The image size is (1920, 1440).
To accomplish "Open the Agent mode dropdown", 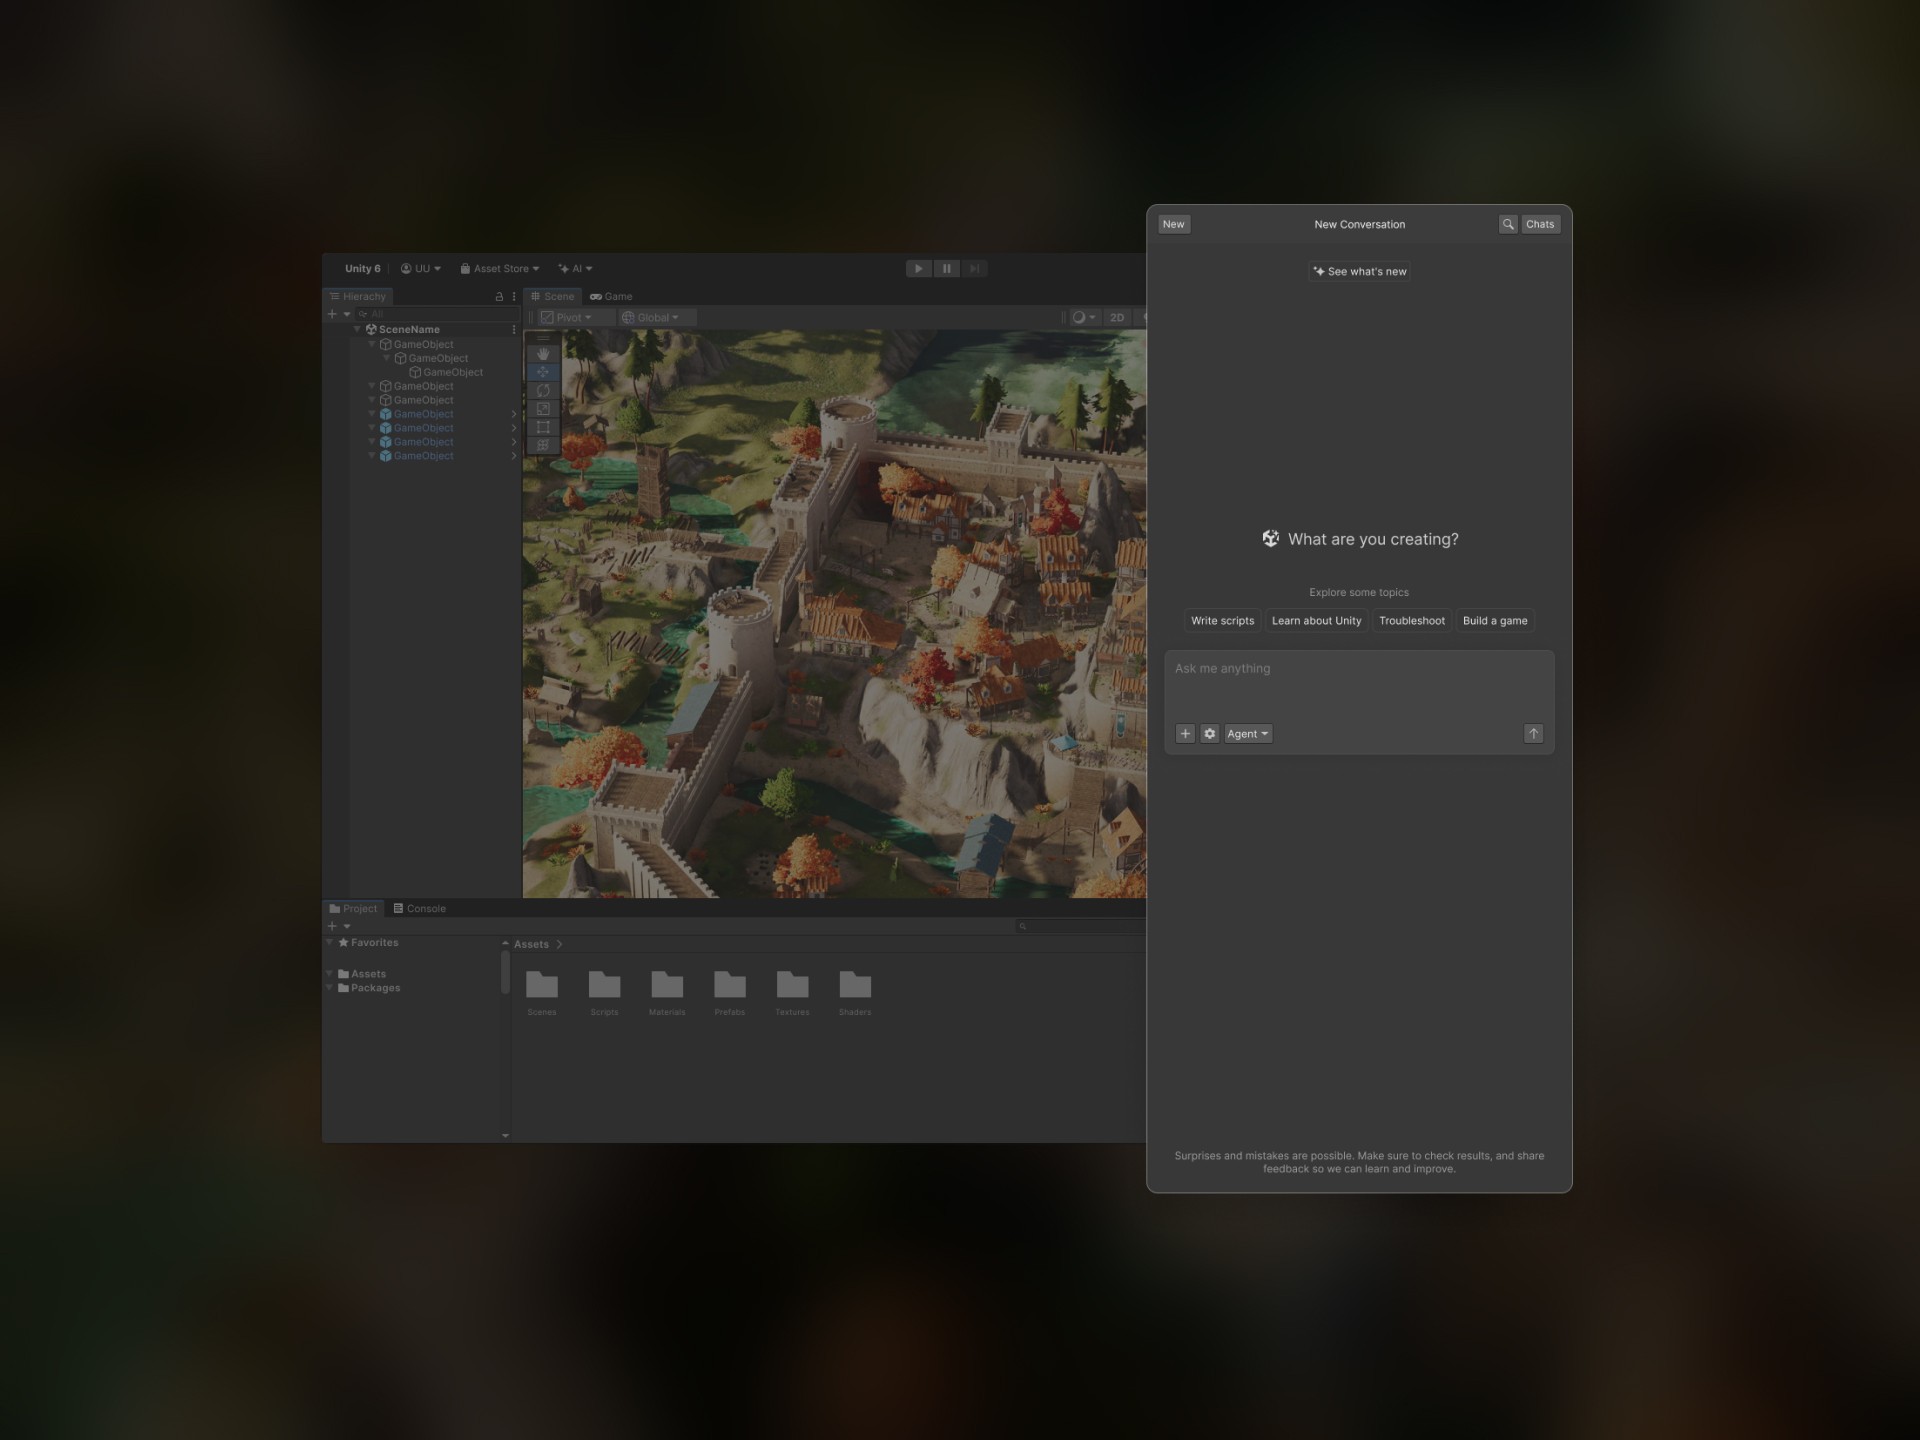I will (1247, 734).
